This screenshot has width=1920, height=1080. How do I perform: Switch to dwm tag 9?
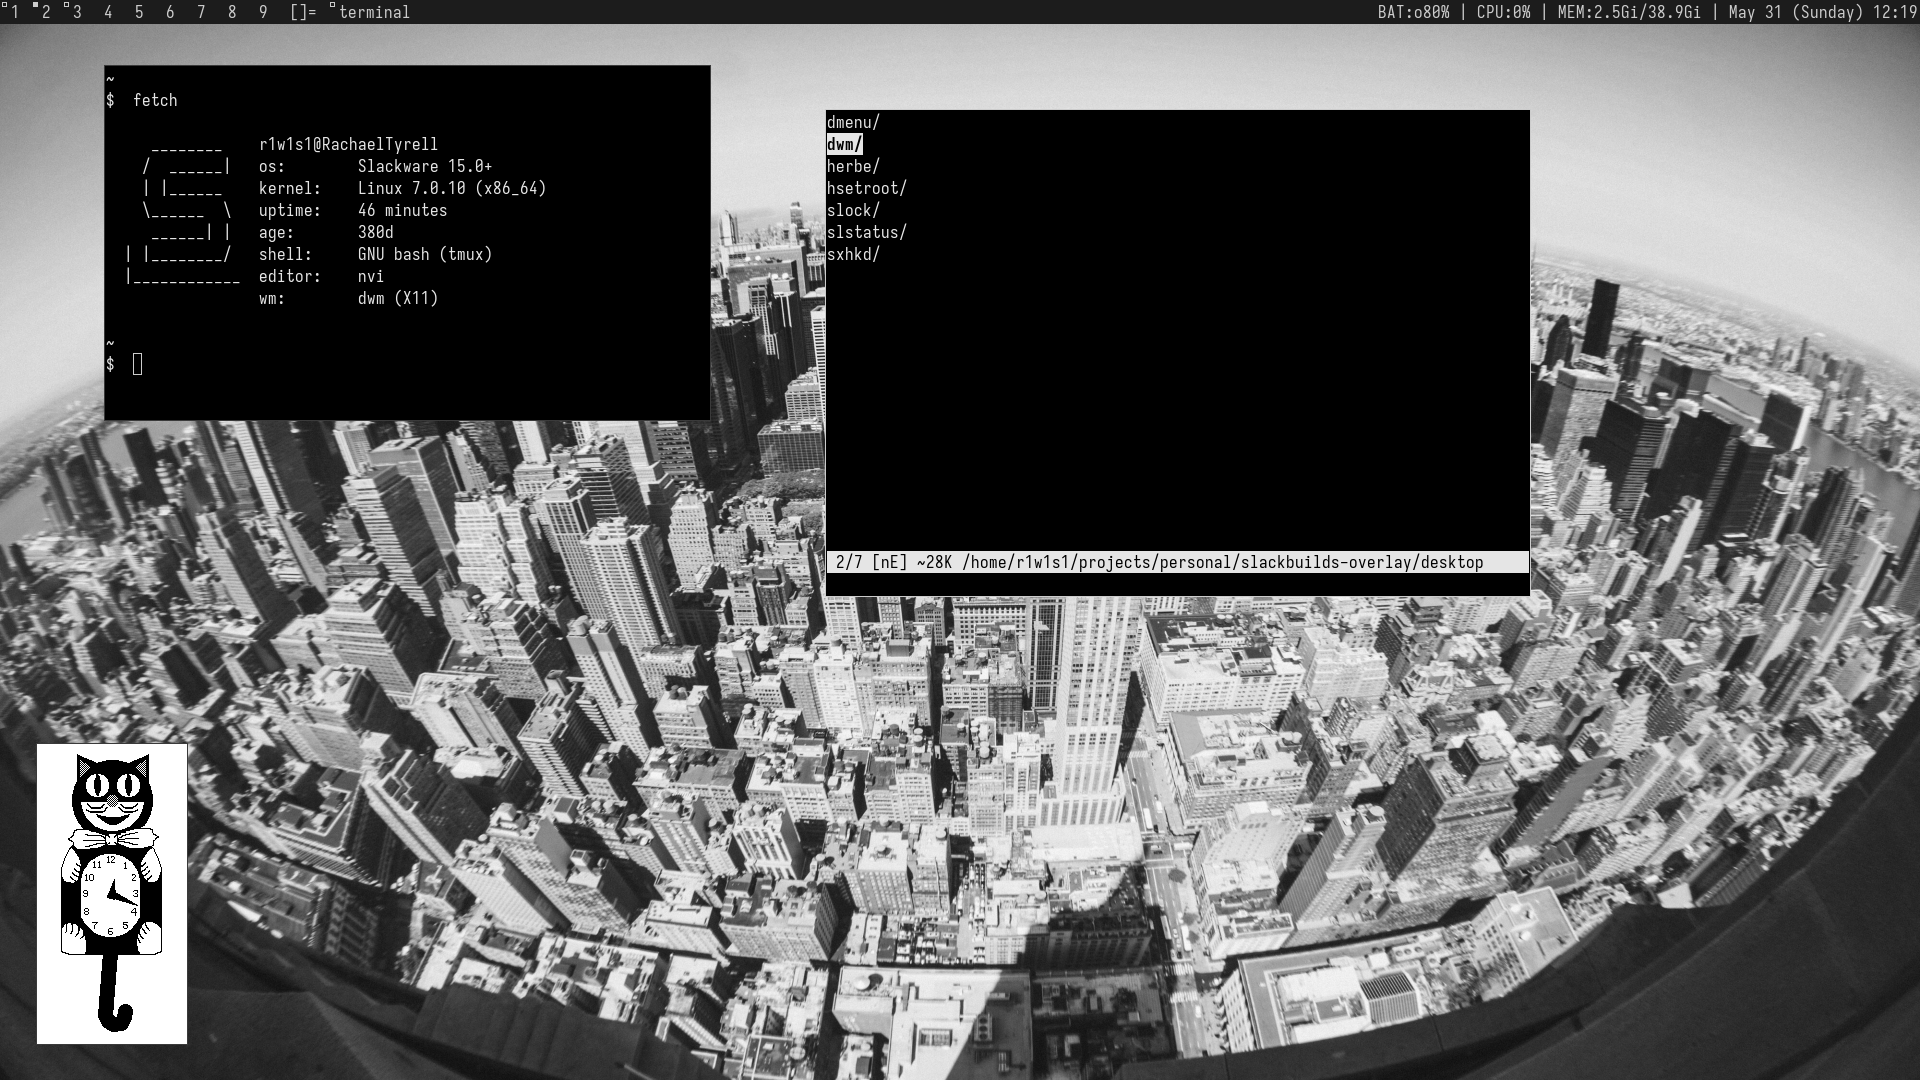click(263, 12)
